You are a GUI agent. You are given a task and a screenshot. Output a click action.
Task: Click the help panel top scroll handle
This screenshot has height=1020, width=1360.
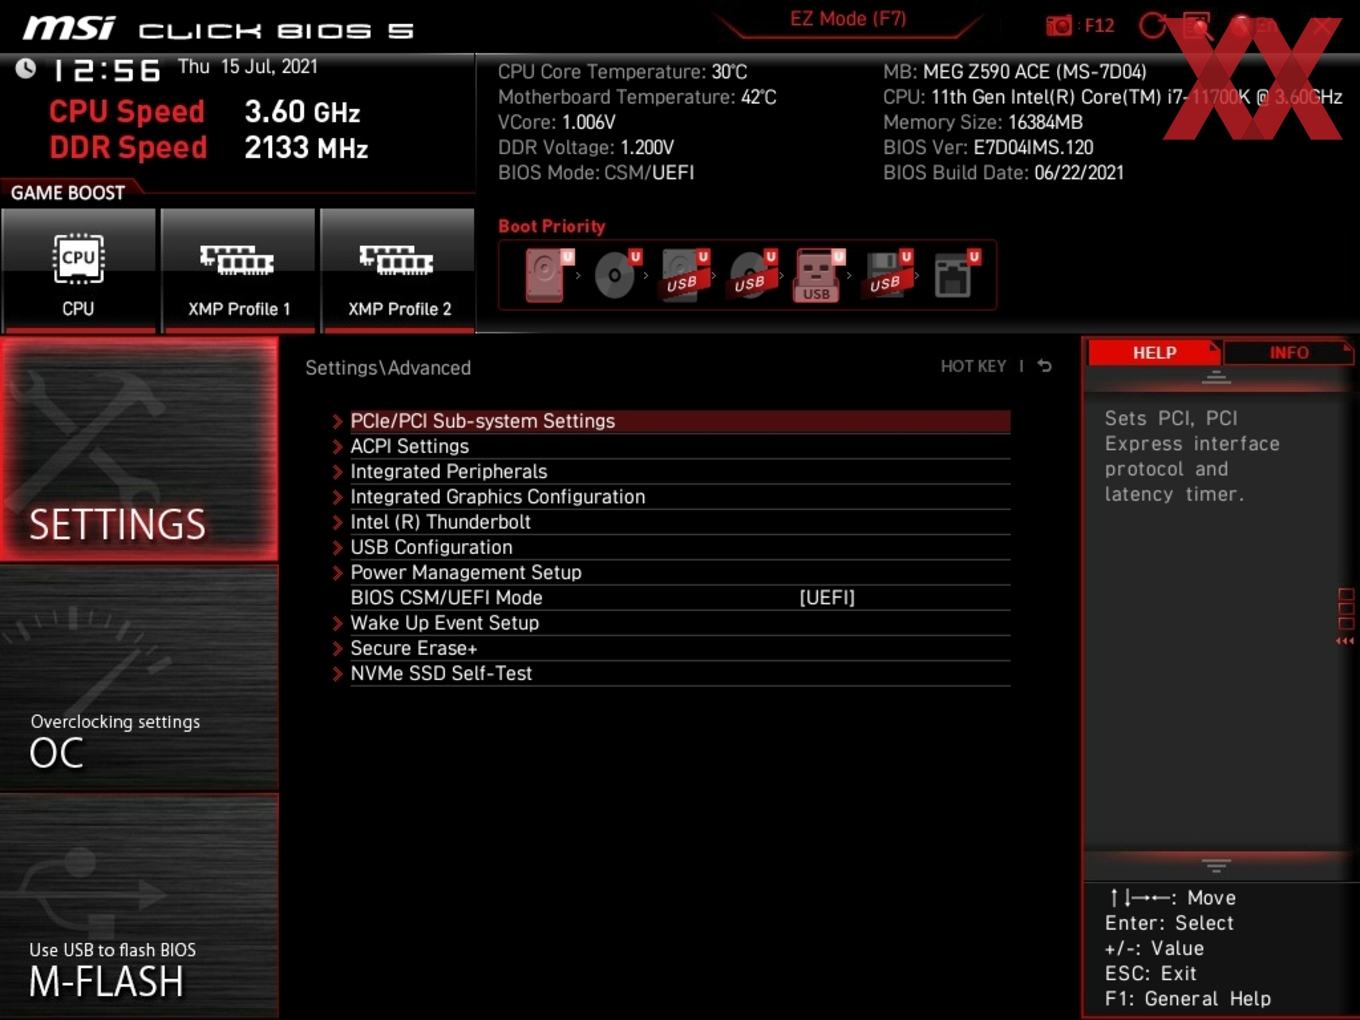click(x=1216, y=377)
